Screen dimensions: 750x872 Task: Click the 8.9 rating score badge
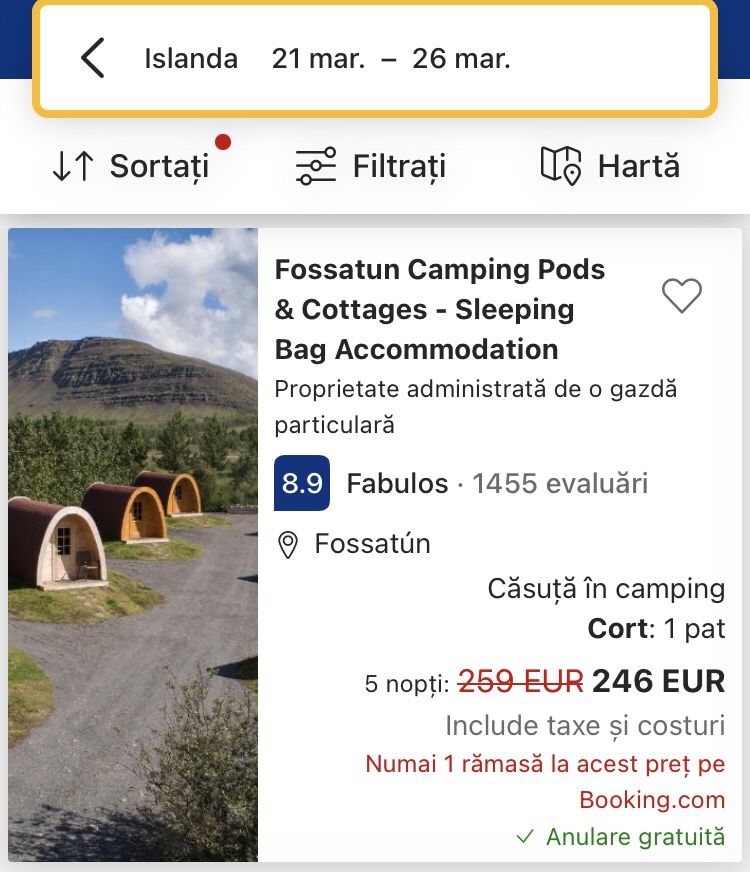(x=302, y=484)
